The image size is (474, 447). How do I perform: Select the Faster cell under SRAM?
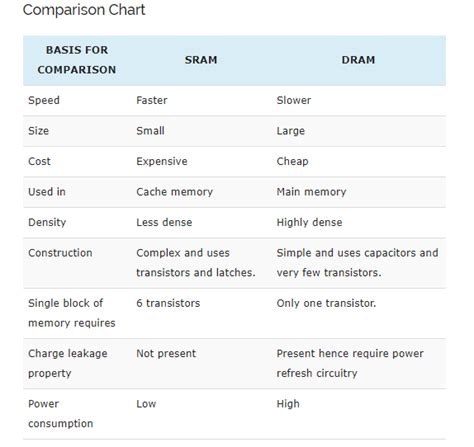152,100
